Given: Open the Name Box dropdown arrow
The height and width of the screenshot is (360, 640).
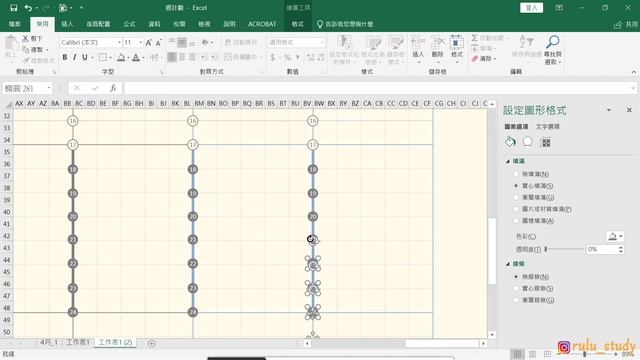Looking at the screenshot, I should [49, 88].
